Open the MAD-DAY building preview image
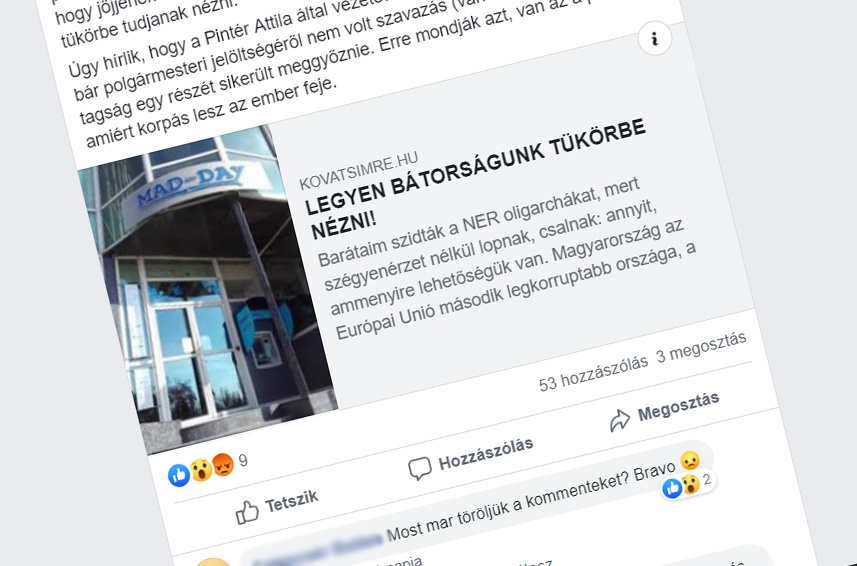The image size is (857, 566). pos(208,290)
